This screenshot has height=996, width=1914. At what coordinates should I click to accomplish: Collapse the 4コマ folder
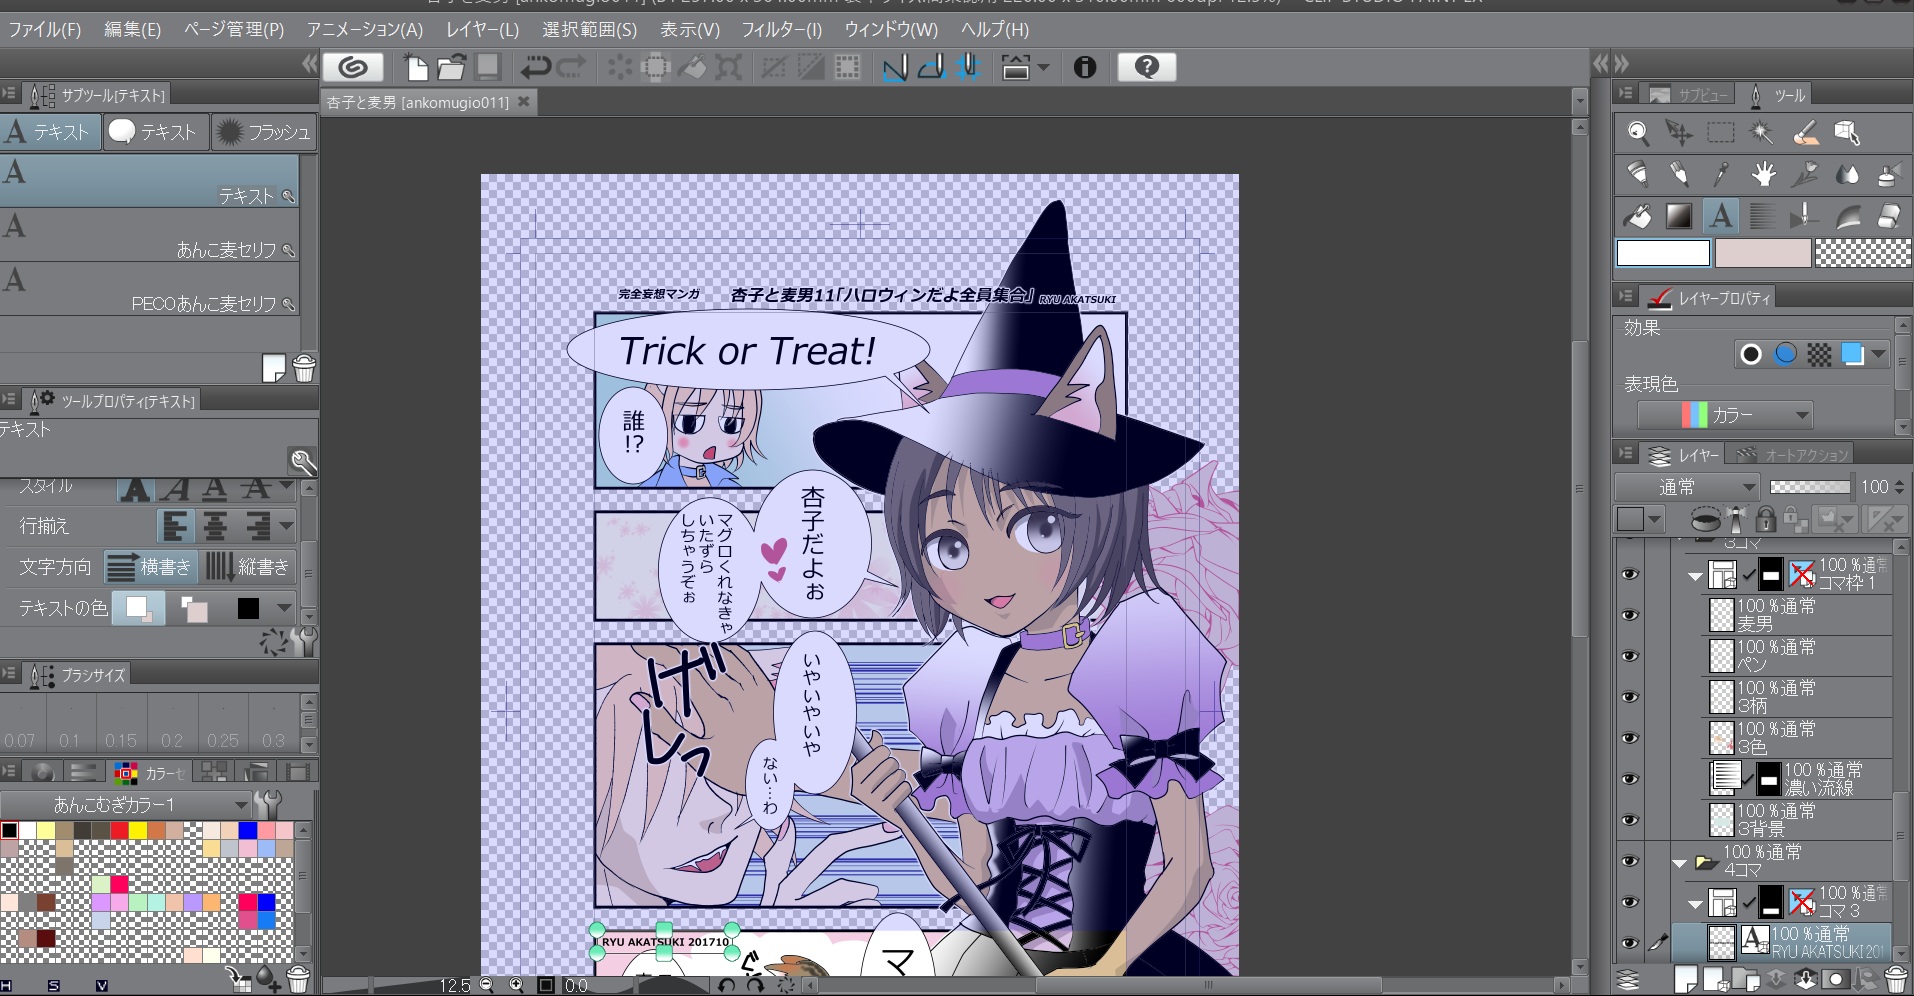click(1680, 862)
